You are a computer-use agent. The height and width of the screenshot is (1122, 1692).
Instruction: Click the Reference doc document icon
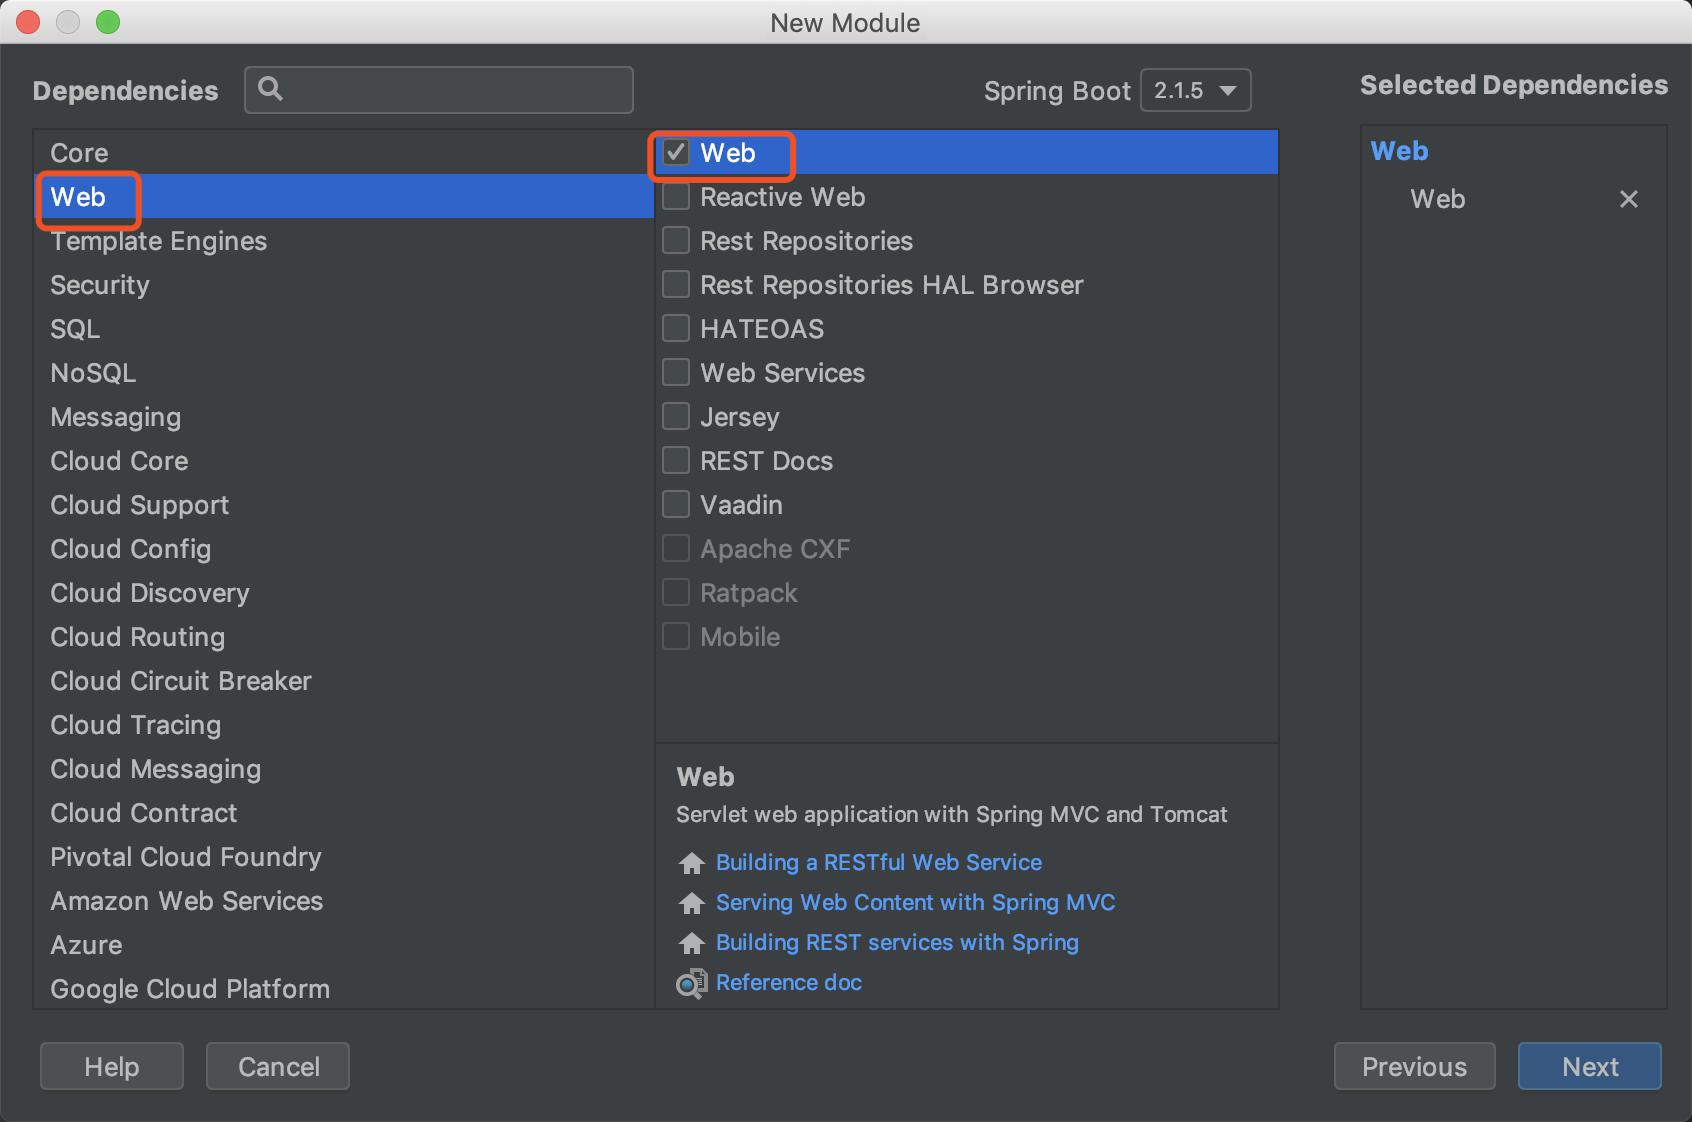click(691, 984)
